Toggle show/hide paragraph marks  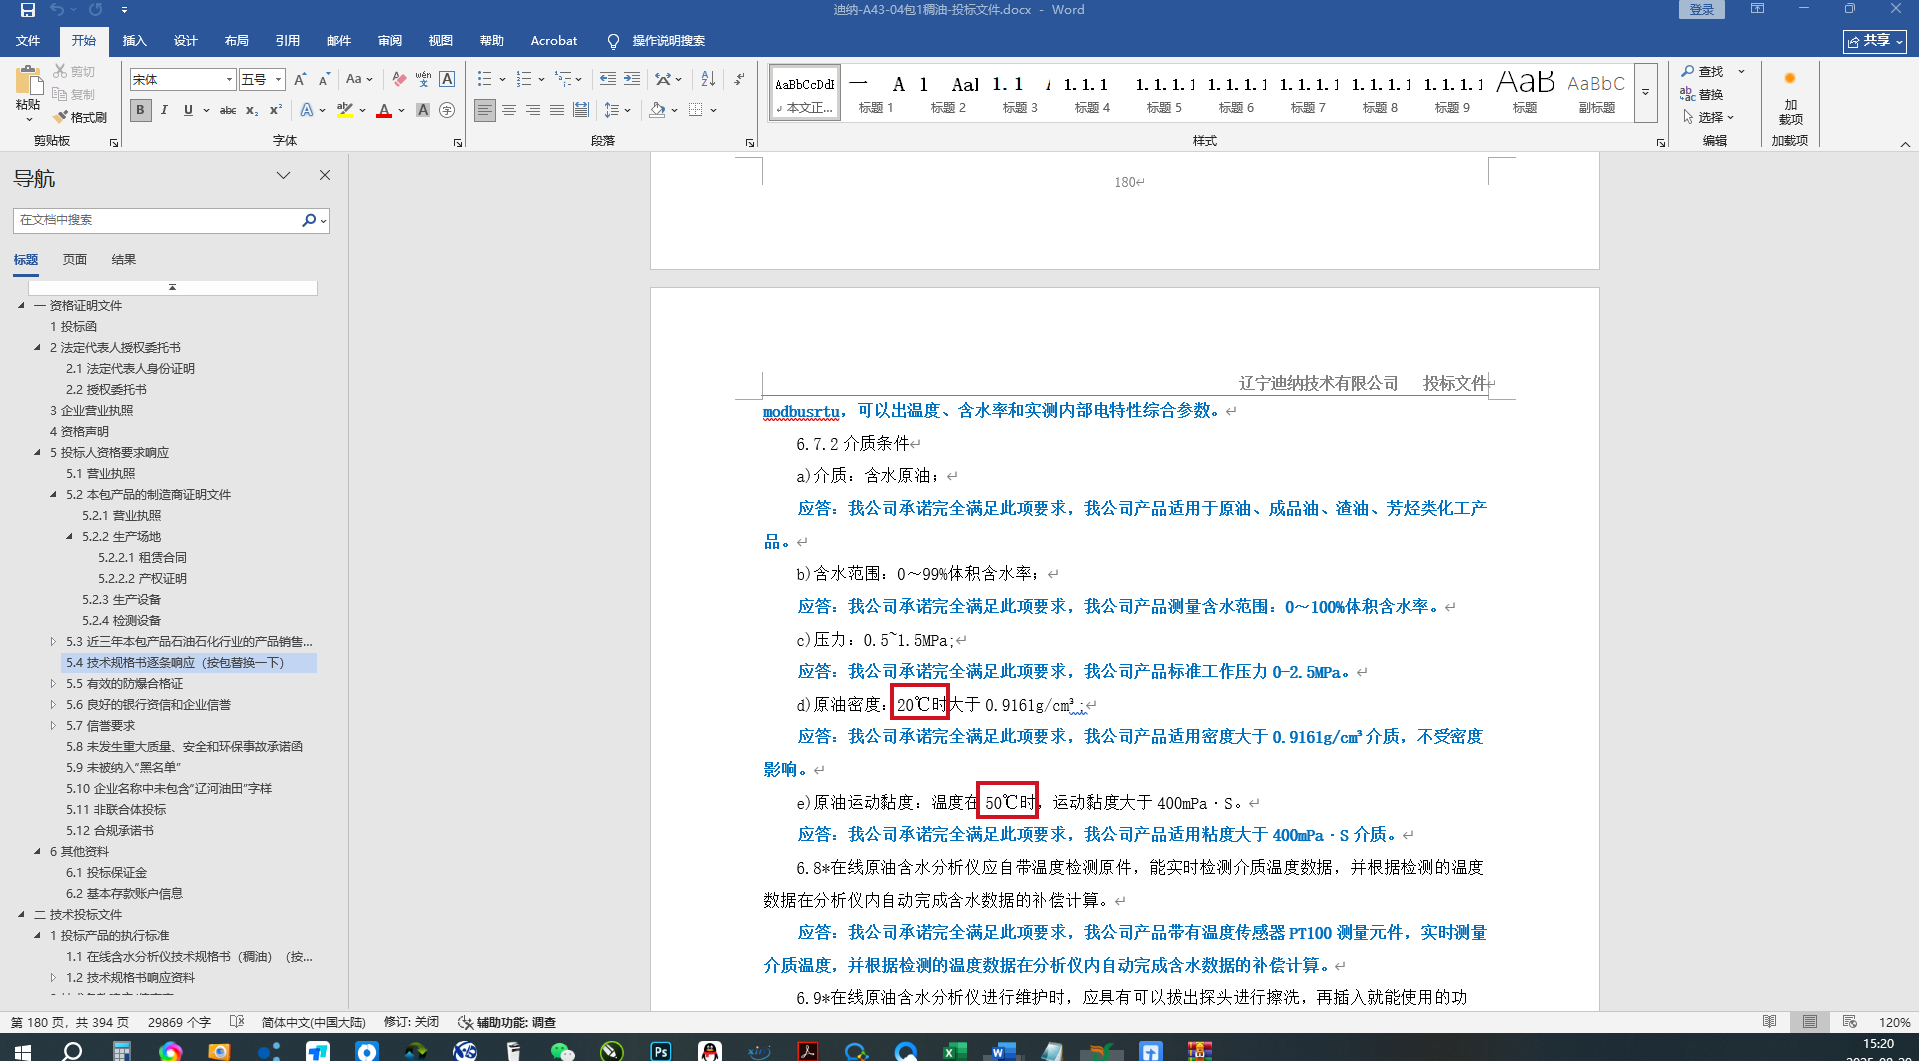point(739,79)
